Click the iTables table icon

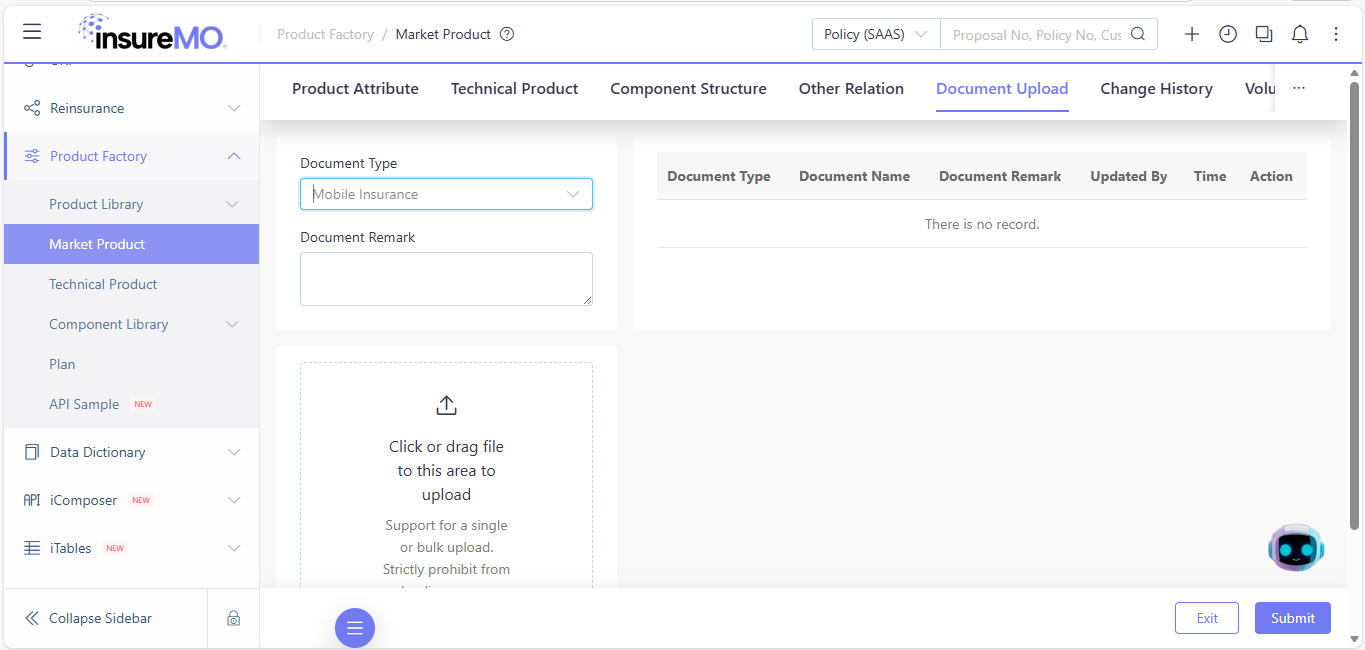click(x=32, y=548)
